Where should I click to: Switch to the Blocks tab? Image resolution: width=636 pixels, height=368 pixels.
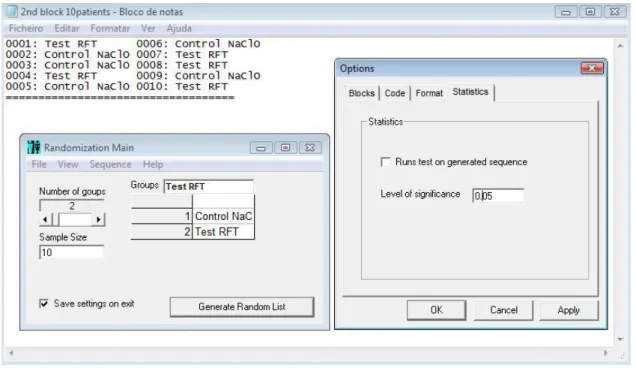(361, 93)
